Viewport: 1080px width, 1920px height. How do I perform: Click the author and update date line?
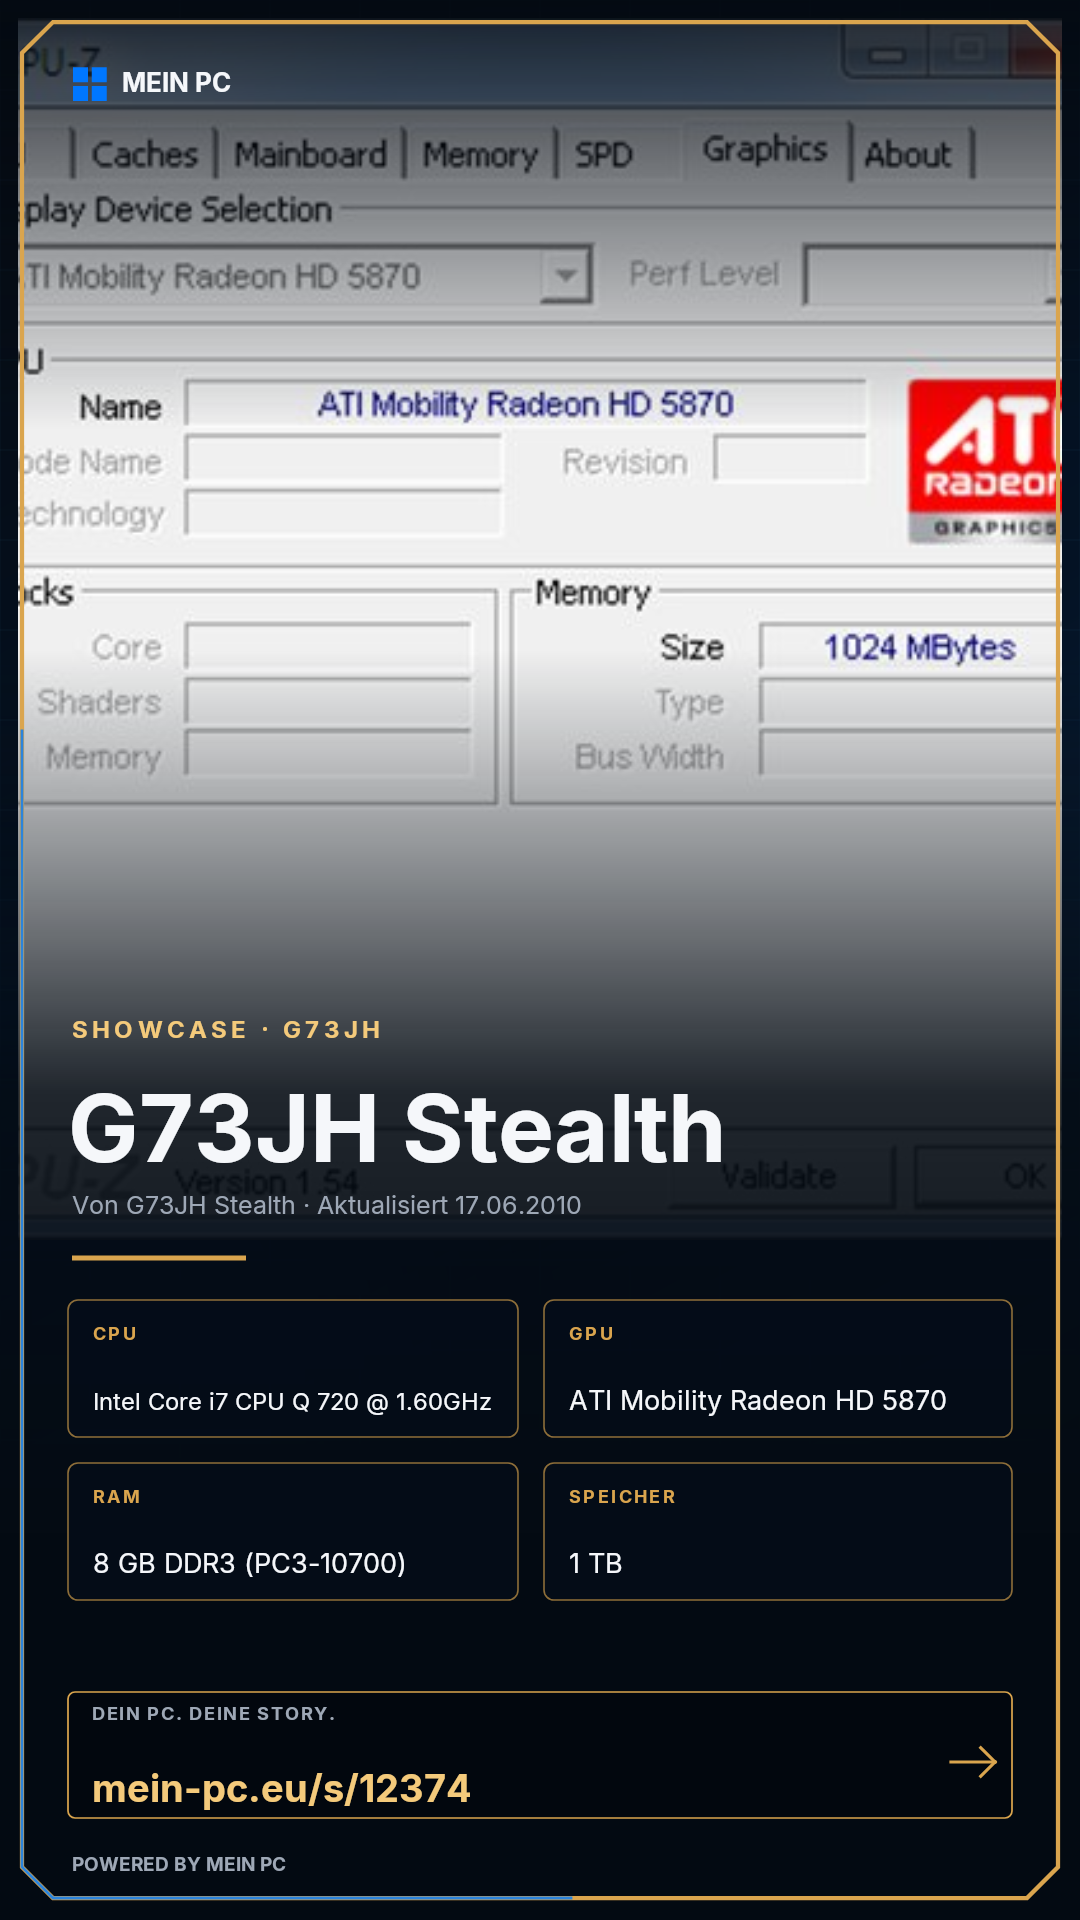(326, 1205)
